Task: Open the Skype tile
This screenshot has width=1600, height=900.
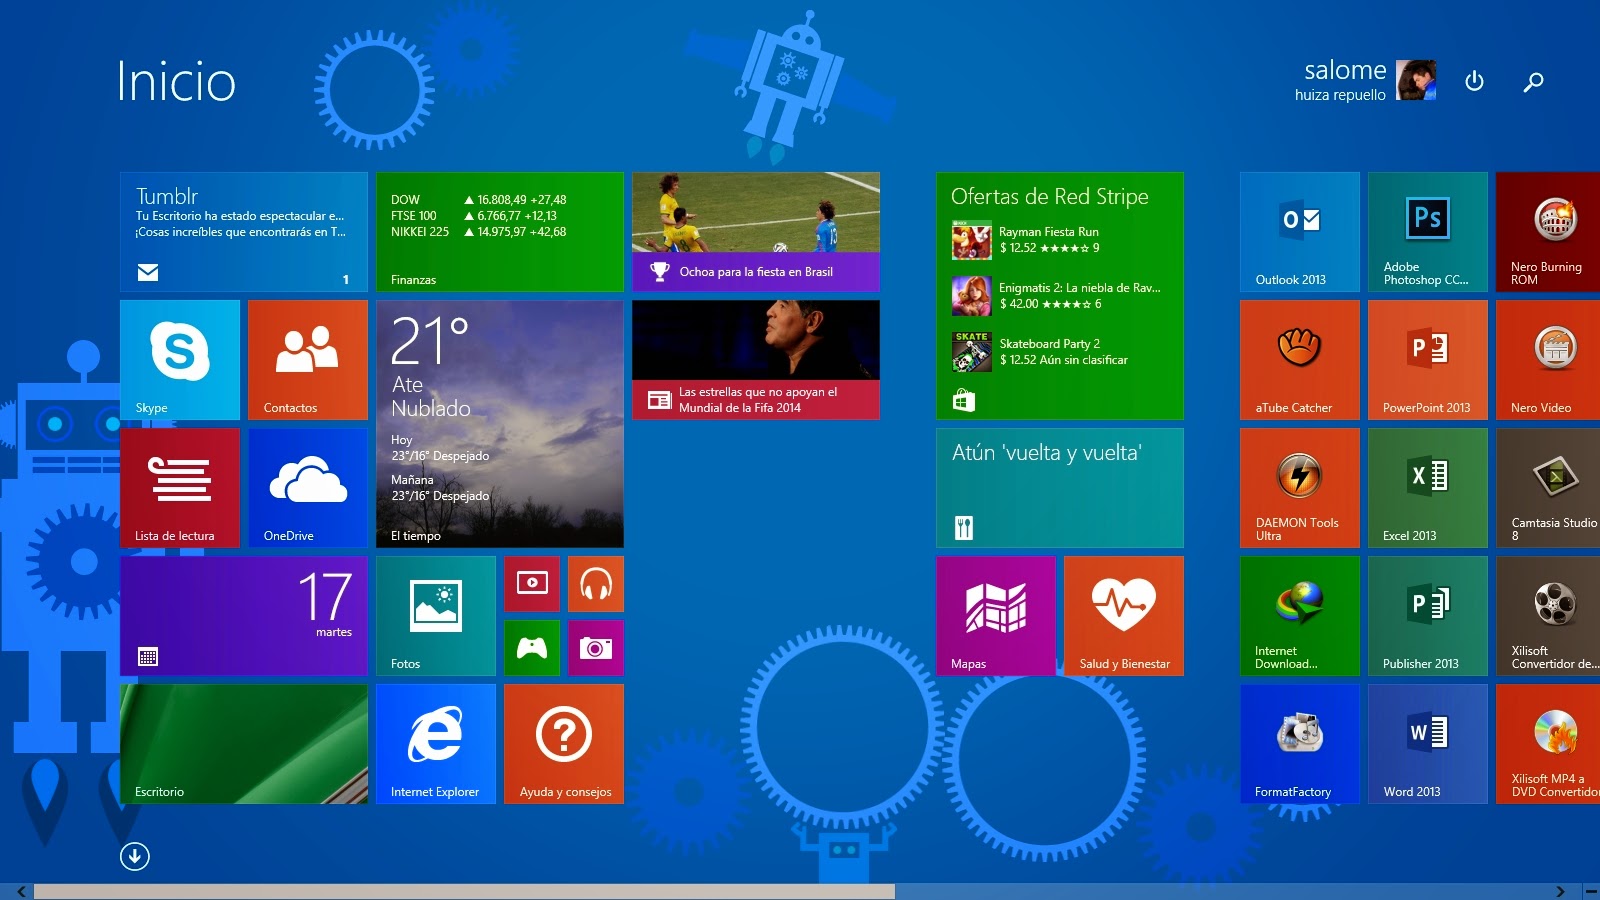Action: (x=180, y=360)
